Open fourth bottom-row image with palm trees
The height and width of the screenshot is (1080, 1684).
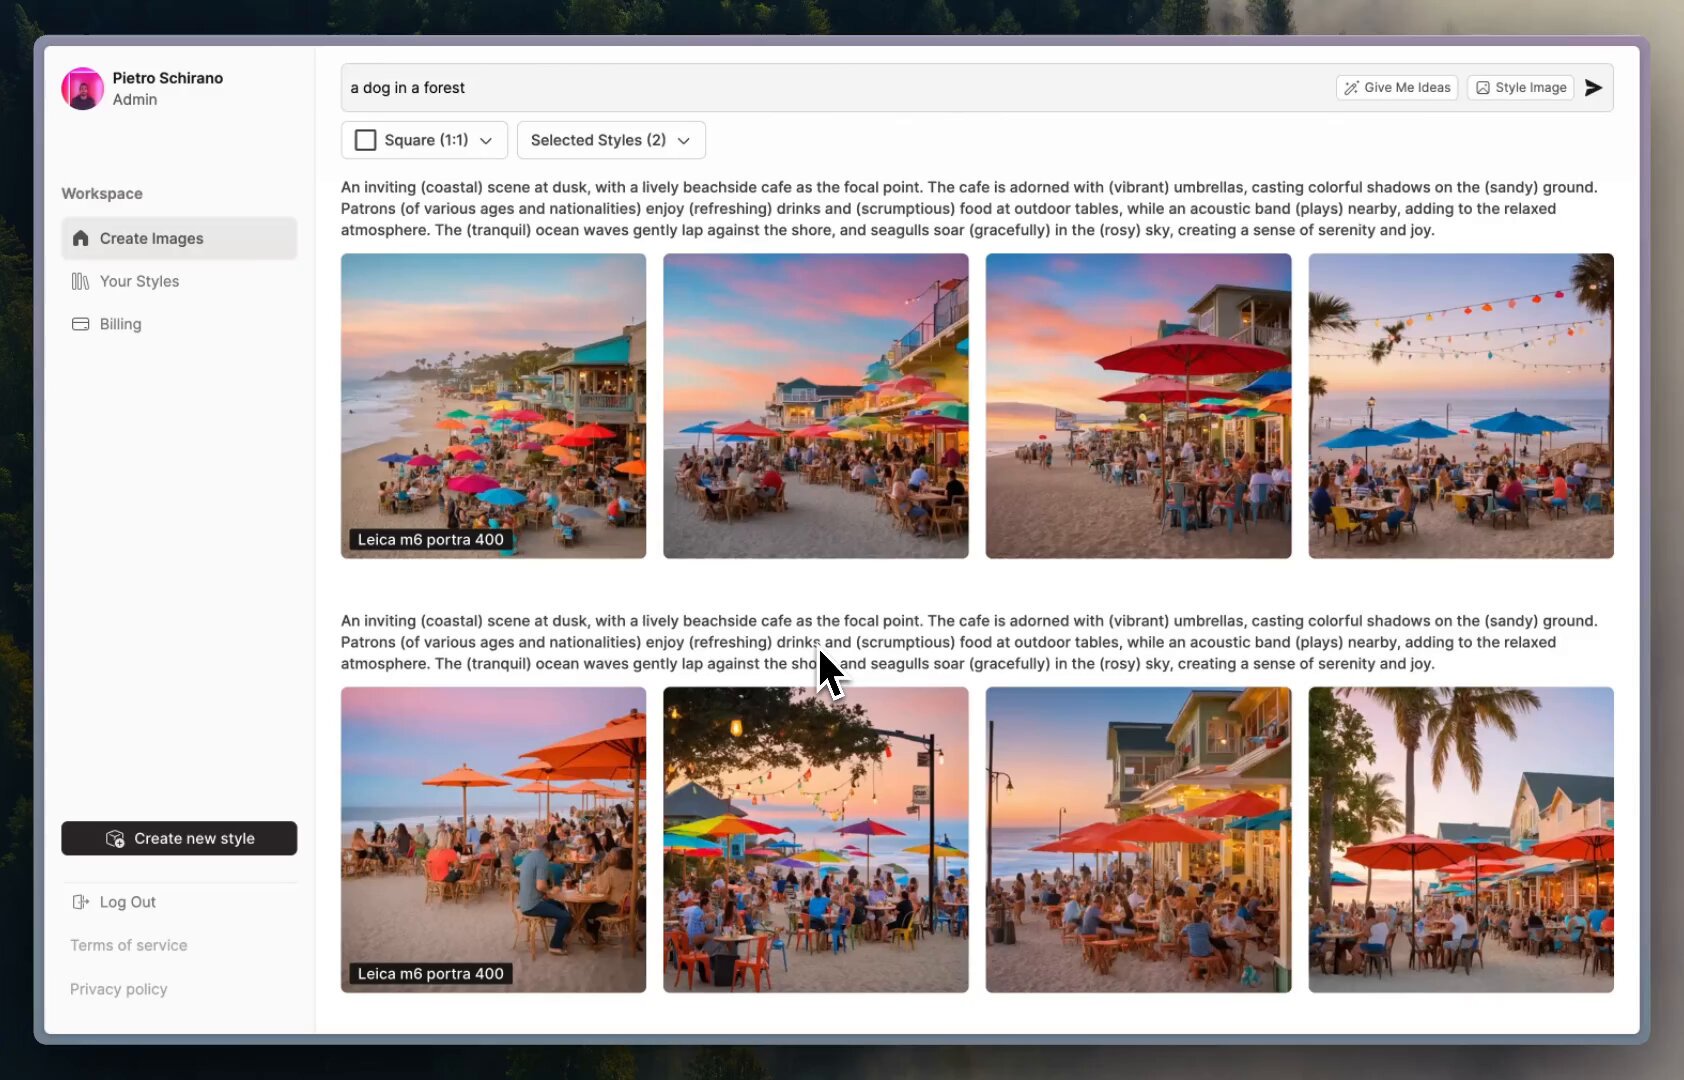coord(1461,840)
